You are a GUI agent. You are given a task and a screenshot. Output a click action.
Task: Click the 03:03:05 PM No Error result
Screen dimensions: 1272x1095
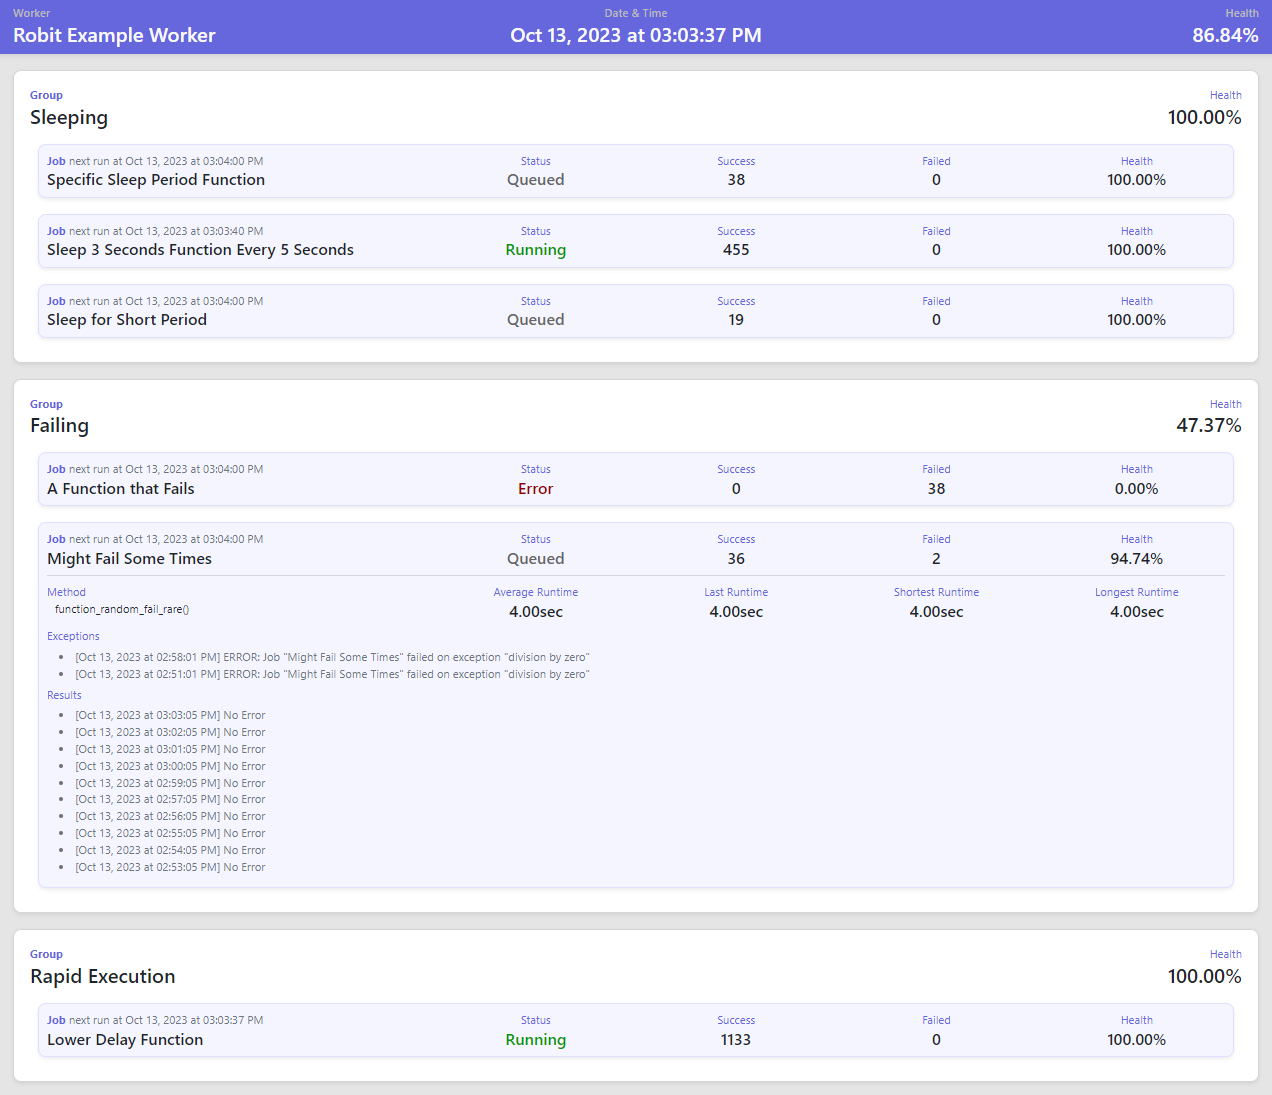(170, 716)
